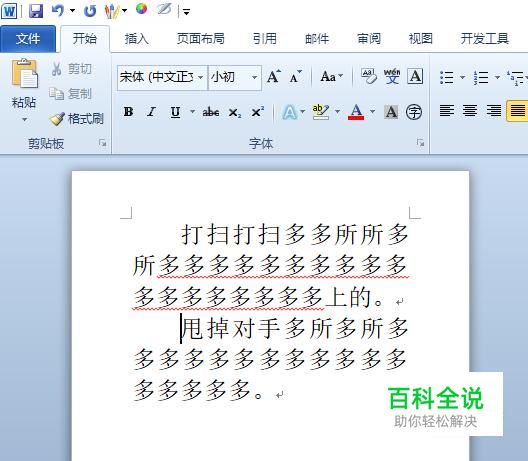Toggle justify alignment

(x=517, y=110)
